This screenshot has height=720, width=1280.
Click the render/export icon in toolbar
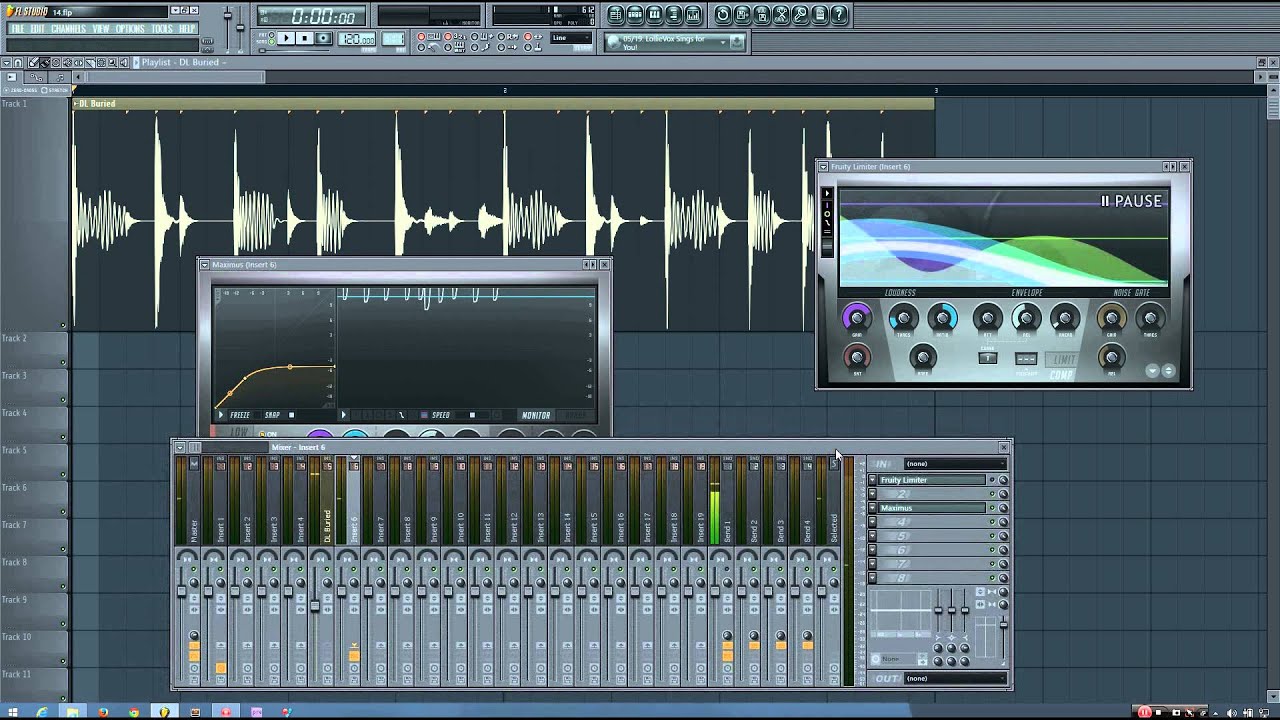pos(761,15)
